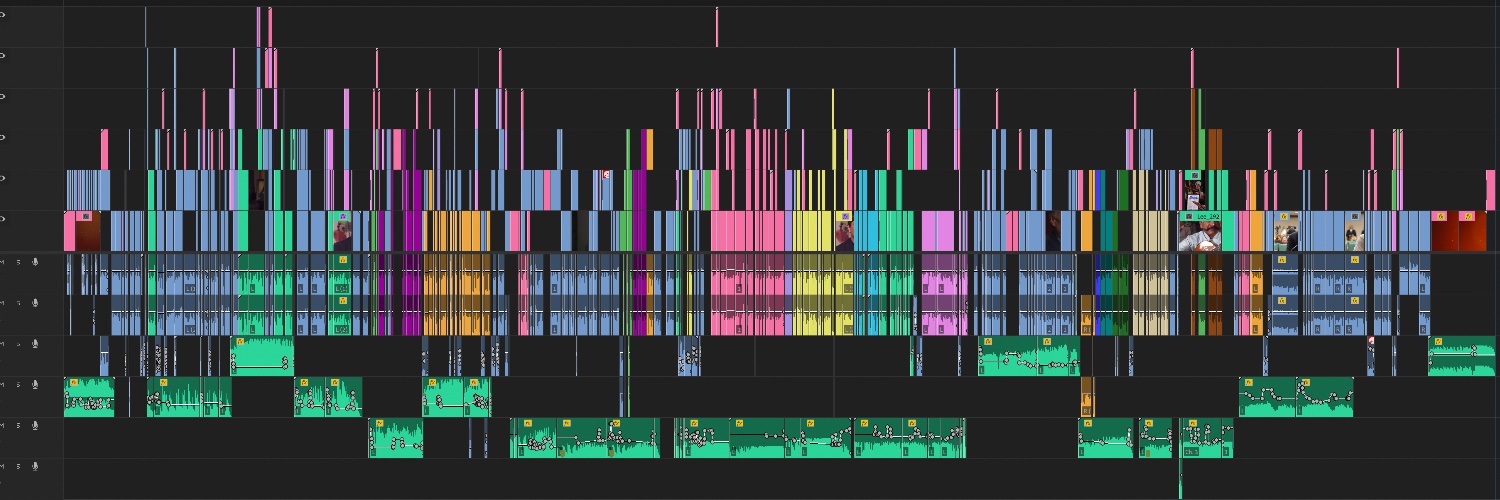The height and width of the screenshot is (500, 1500).
Task: Click the fx badge on the Loc_192 clip
Action: pyautogui.click(x=1189, y=216)
